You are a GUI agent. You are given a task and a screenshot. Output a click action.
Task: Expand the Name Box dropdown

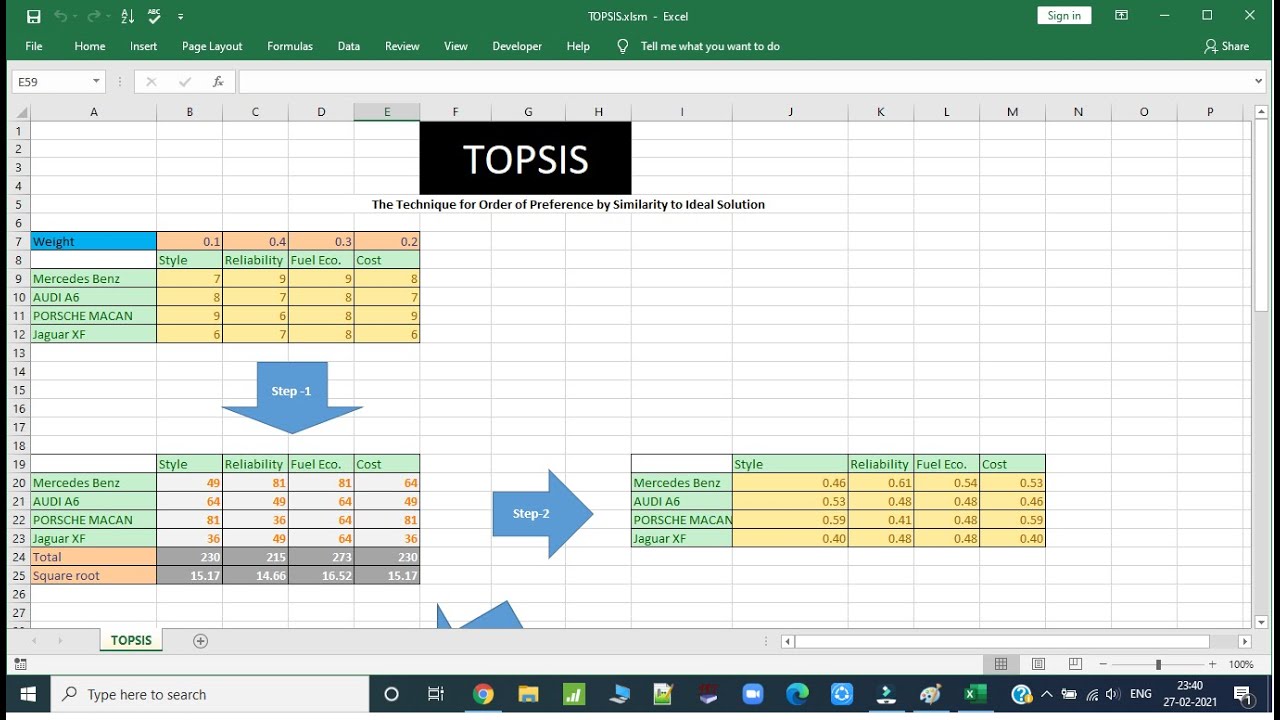tap(97, 82)
